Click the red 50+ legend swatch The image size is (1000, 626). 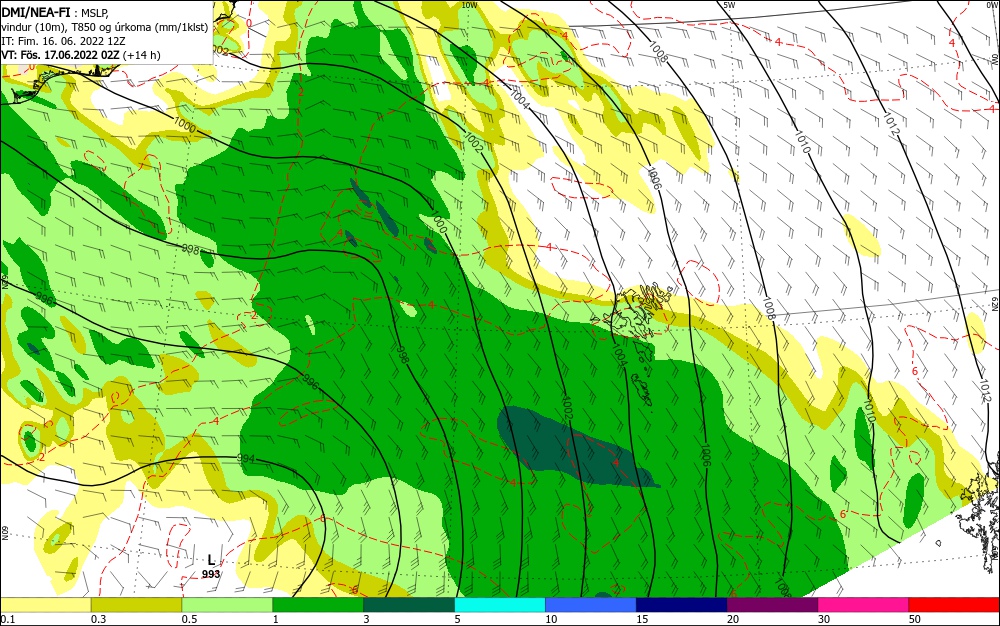coord(954,605)
